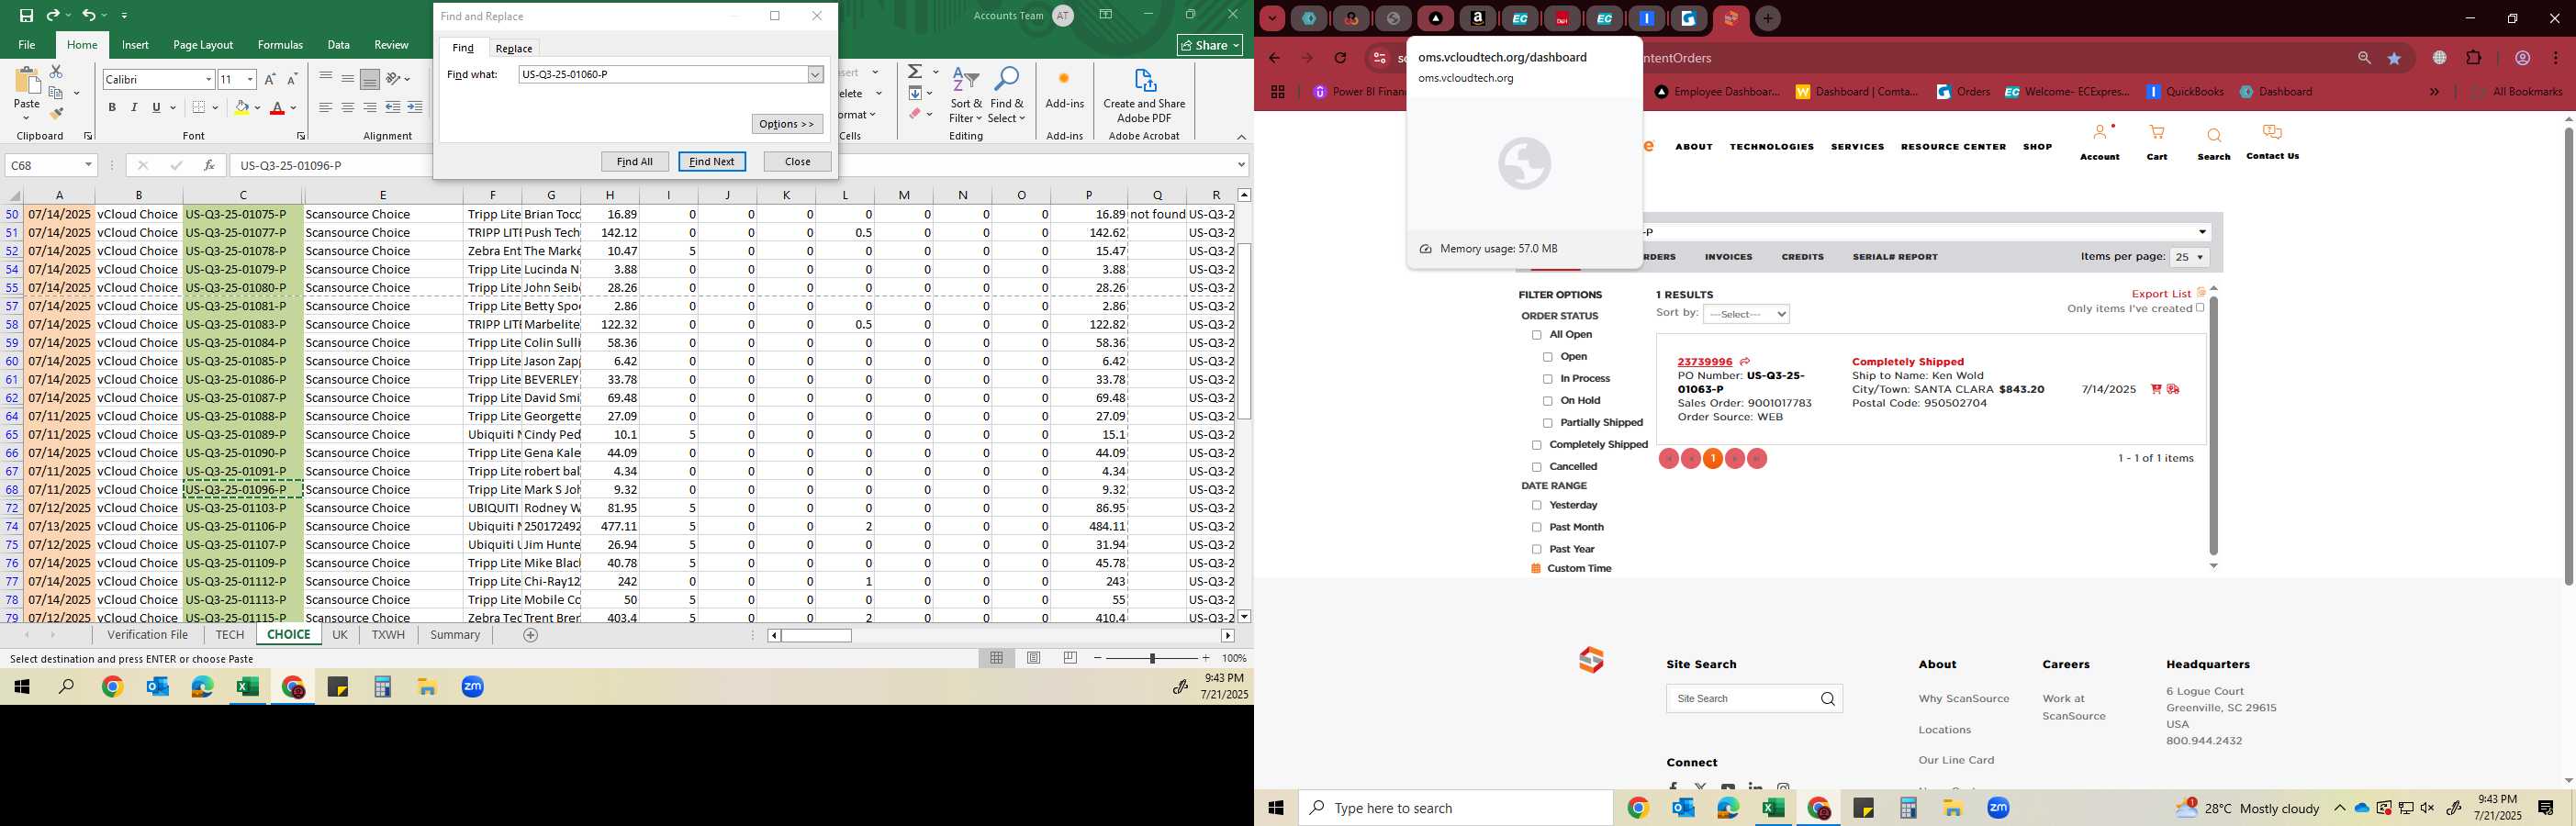Check the Partially Shipped filter
Screen dimensions: 2576x826
point(1548,423)
